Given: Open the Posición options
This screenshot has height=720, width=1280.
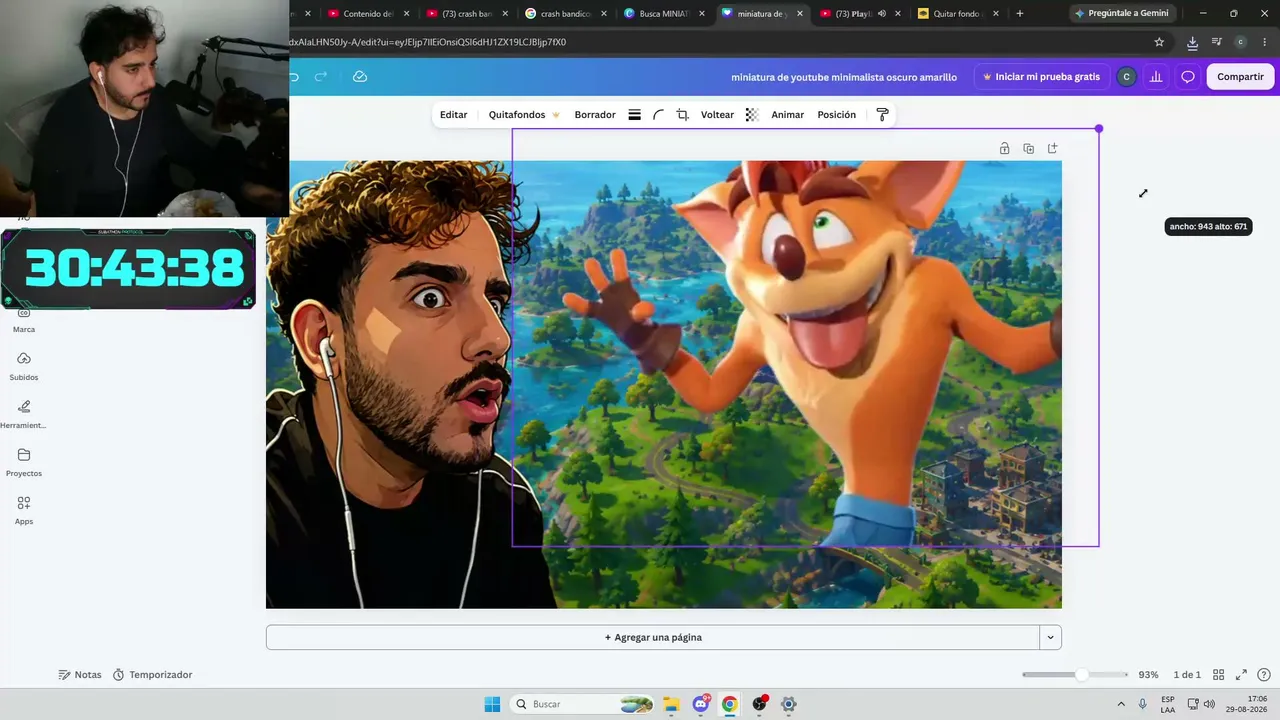Looking at the screenshot, I should point(837,115).
